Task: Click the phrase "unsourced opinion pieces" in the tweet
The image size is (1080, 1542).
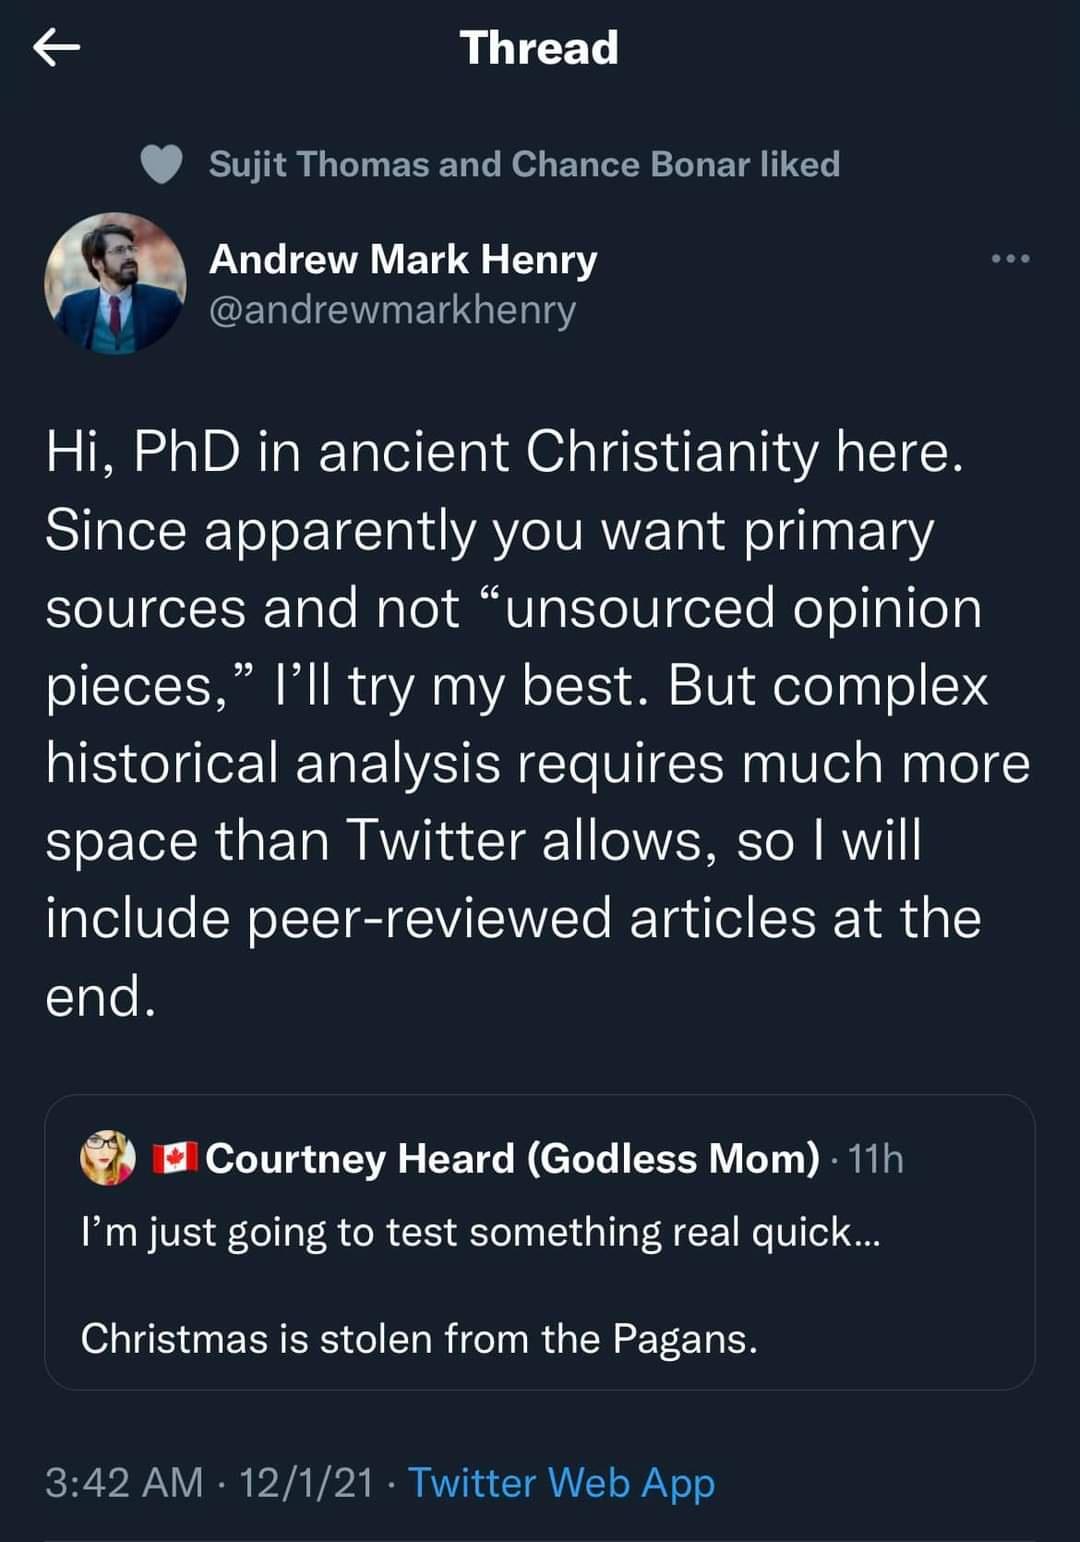Action: point(742,609)
